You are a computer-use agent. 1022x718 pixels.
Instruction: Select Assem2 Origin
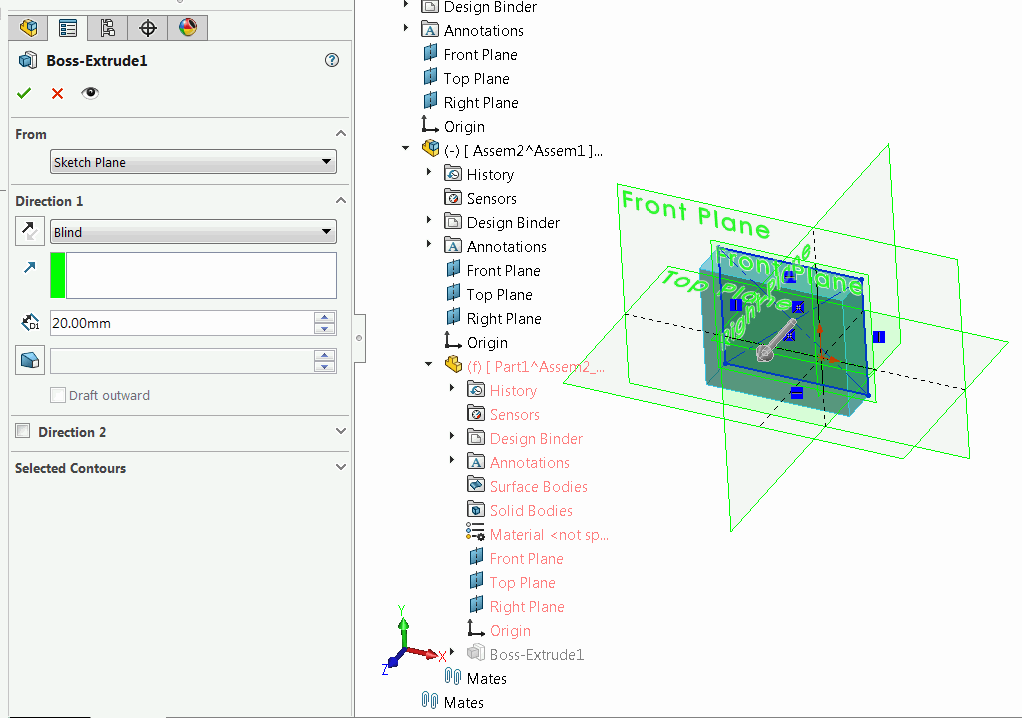487,343
